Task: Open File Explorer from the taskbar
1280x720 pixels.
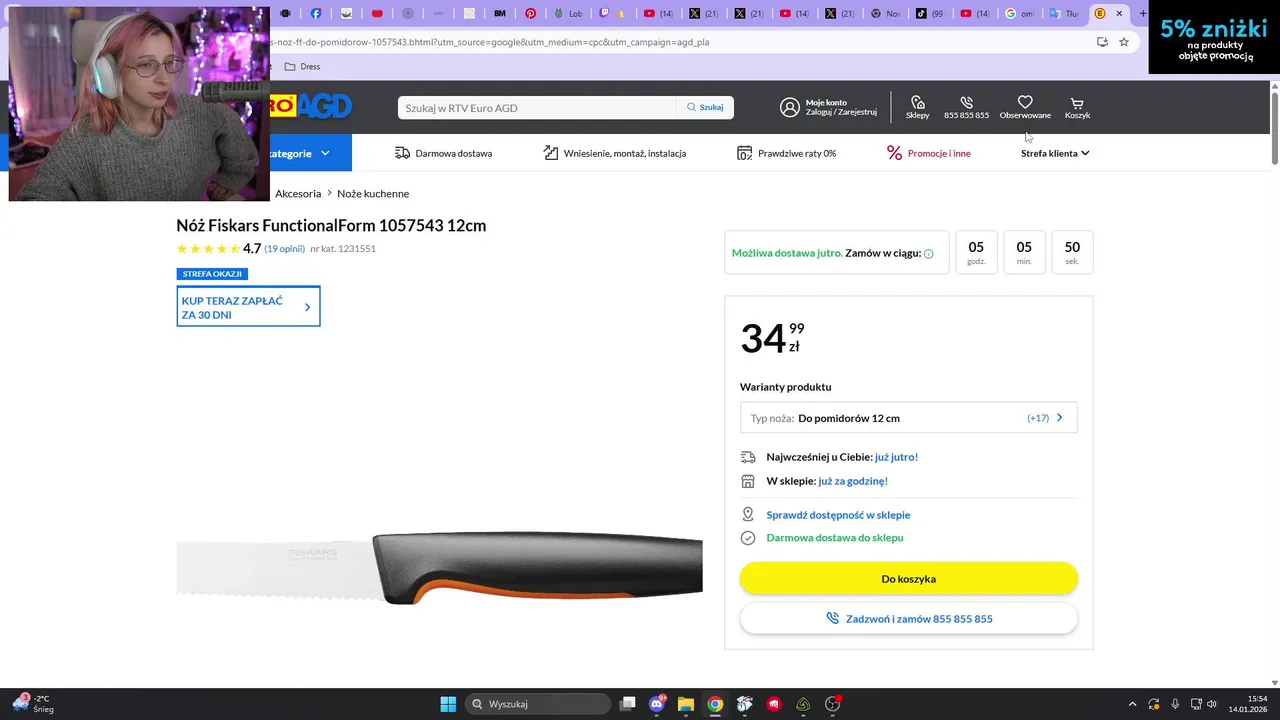Action: click(x=686, y=704)
